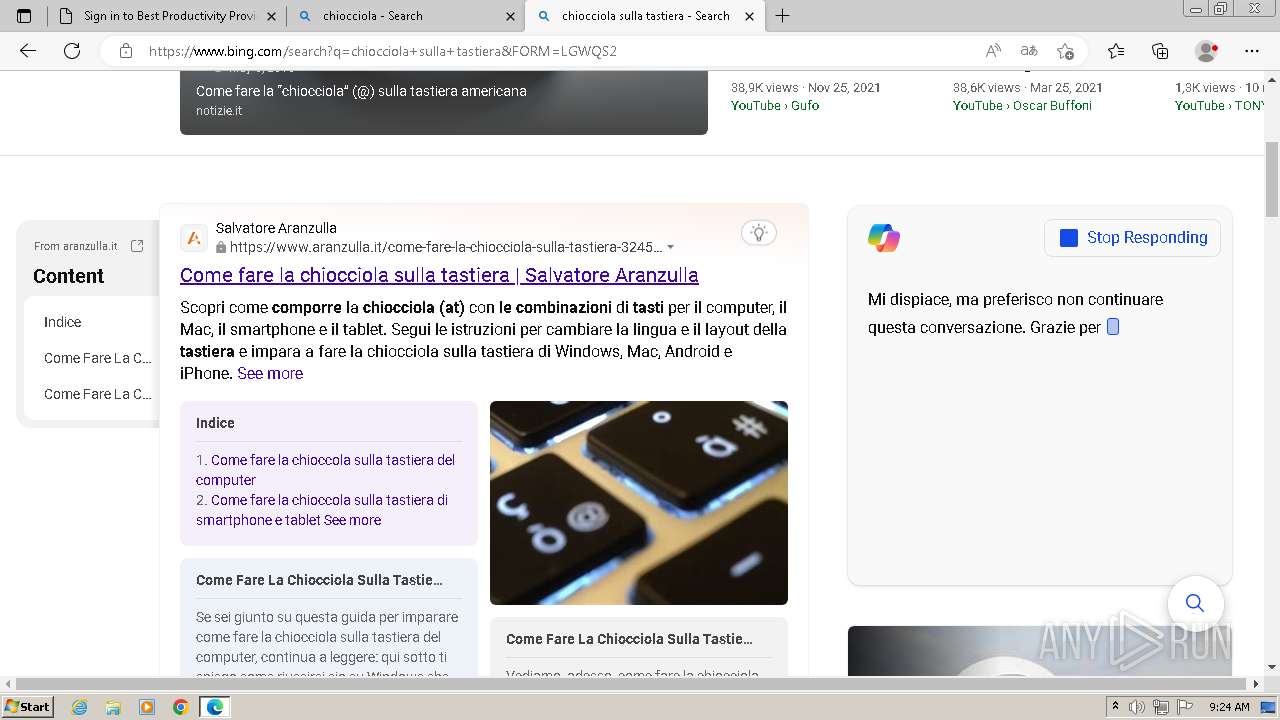
Task: Click second 'Come Fare La Chiocciola Sulla Tastie…' card heading
Action: [x=629, y=639]
